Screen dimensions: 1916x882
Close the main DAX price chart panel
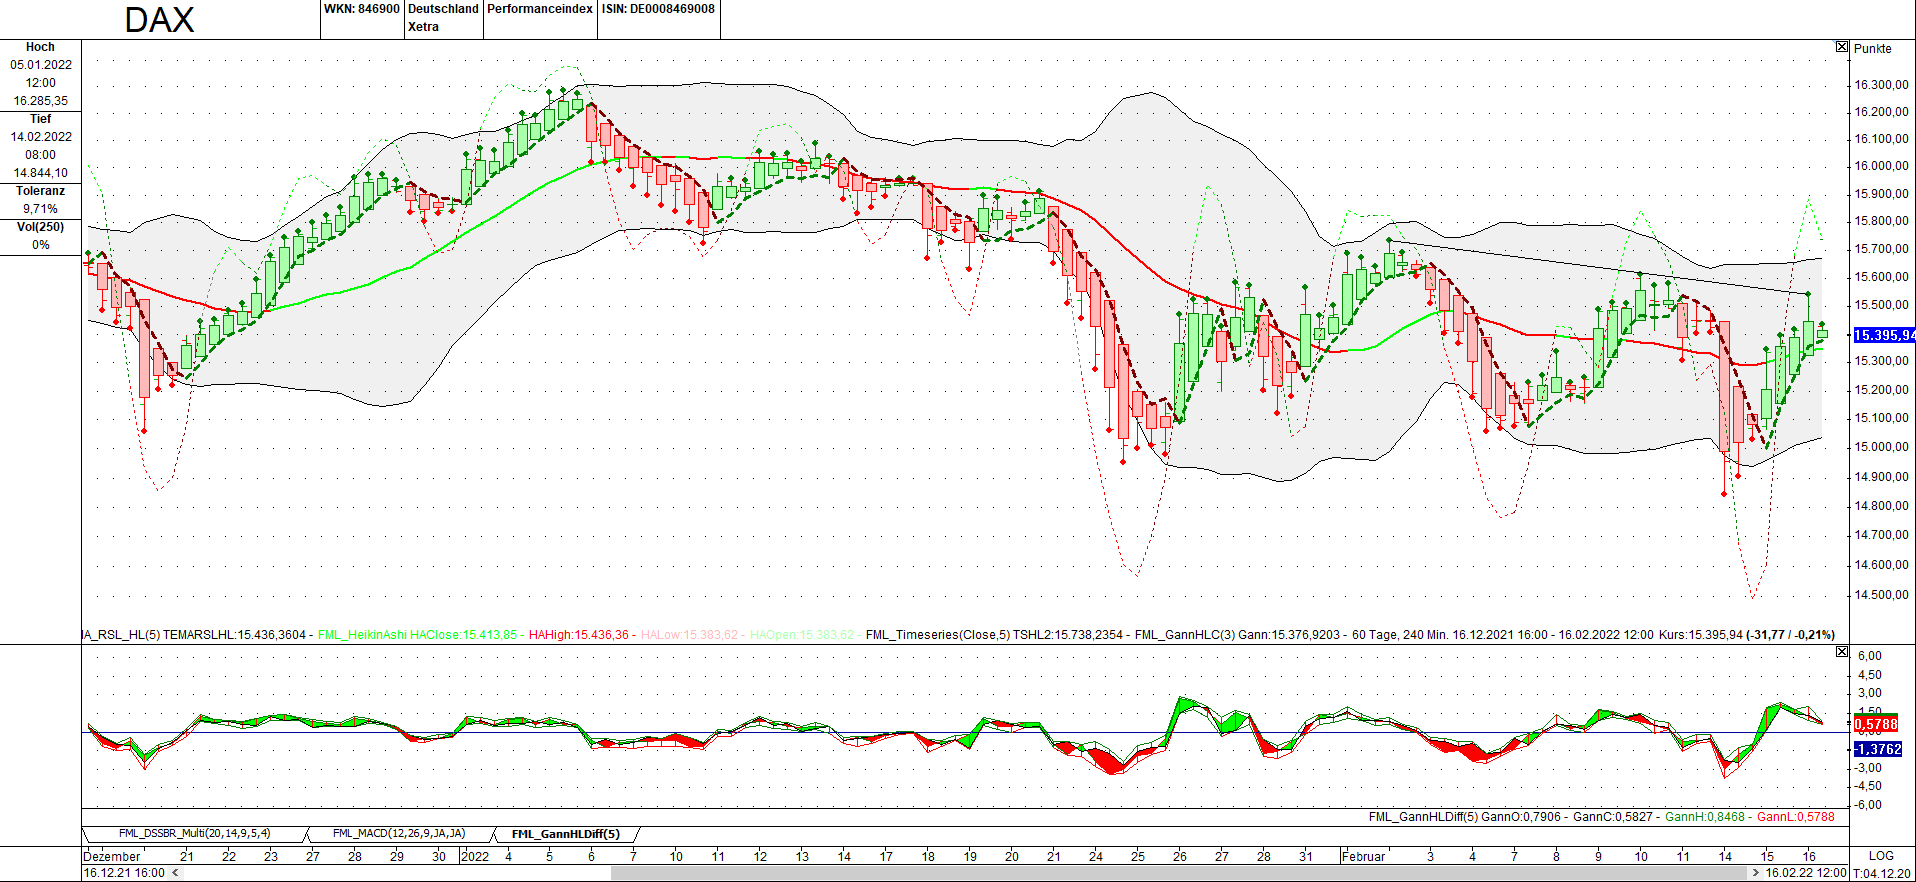(x=1842, y=47)
